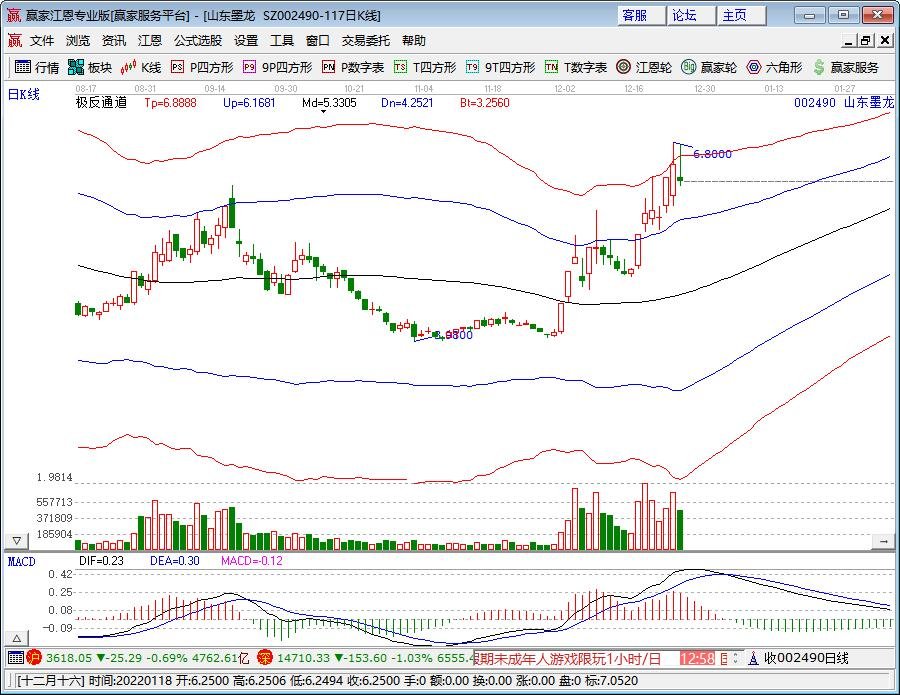Screen dimensions: 900x695
Task: Click the 12-02 date on the time axis
Action: (565, 88)
